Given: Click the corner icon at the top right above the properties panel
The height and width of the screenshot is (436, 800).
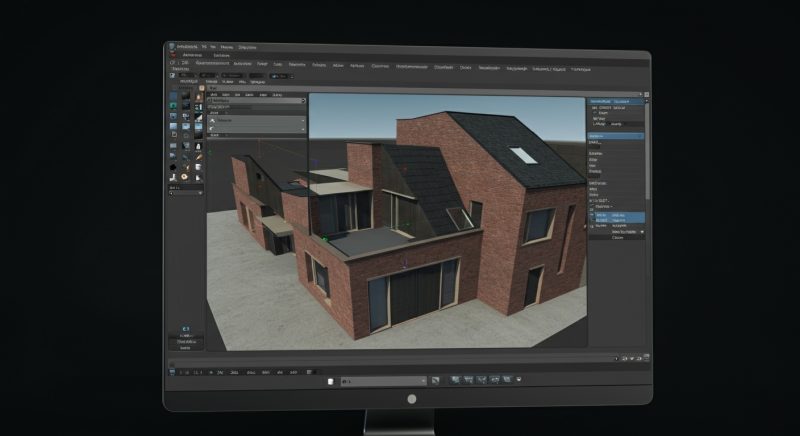Looking at the screenshot, I should 646,95.
